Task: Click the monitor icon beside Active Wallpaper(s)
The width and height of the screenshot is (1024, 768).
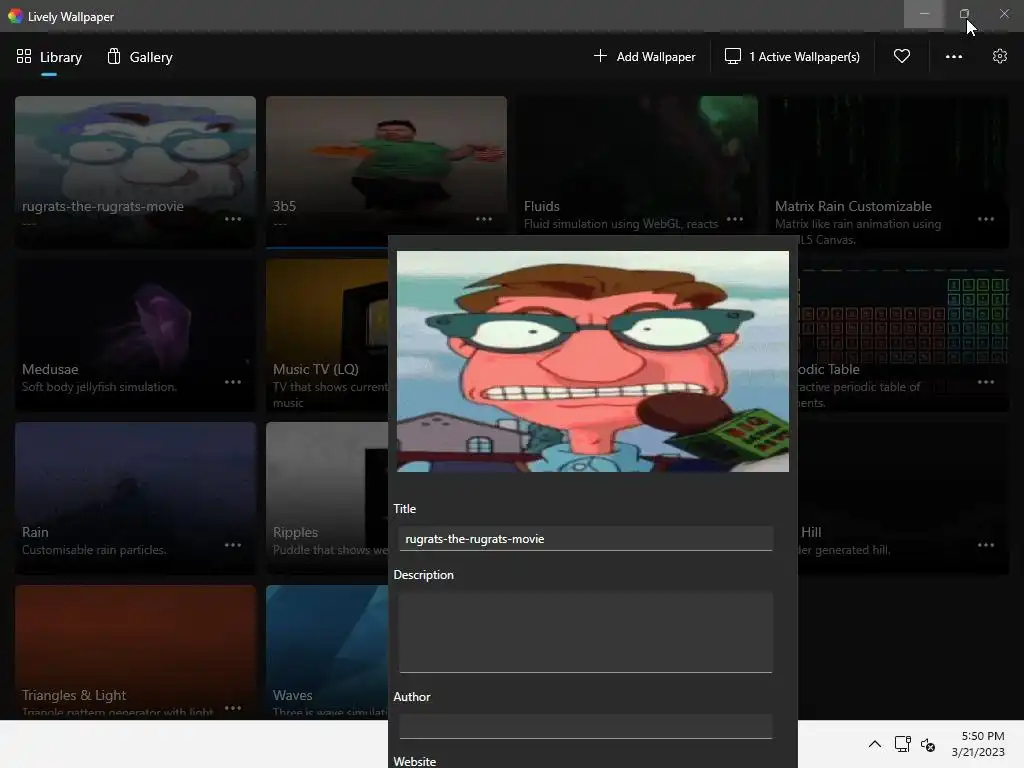Action: pos(733,56)
